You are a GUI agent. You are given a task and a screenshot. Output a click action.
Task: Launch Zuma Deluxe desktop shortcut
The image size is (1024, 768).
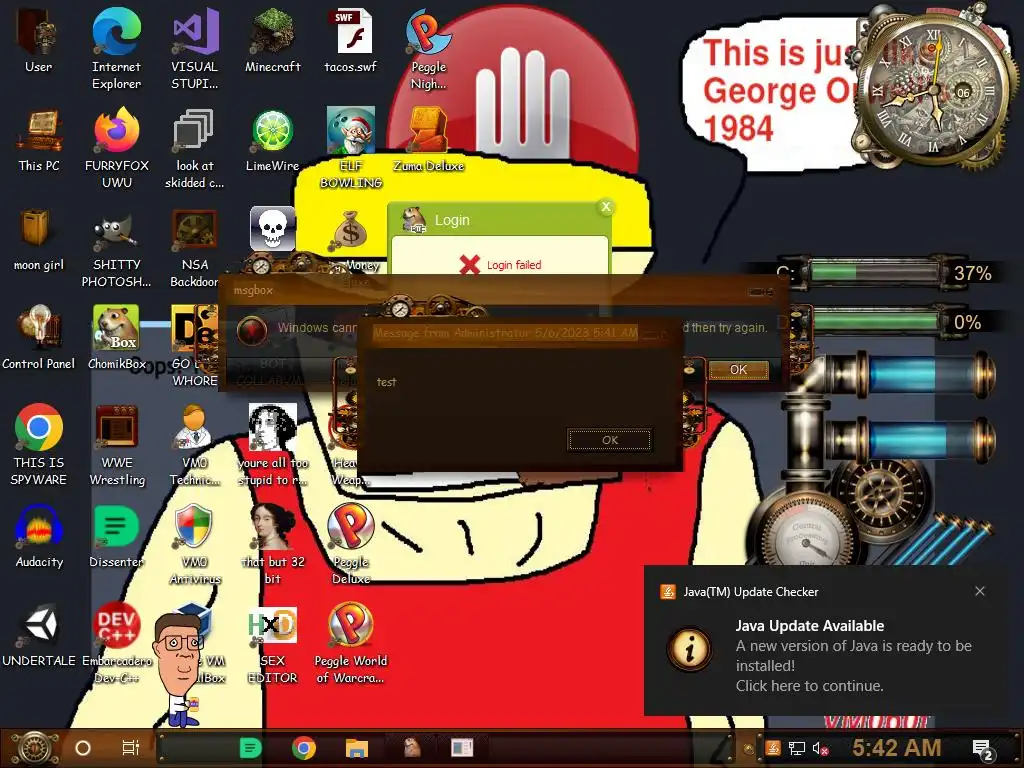428,140
